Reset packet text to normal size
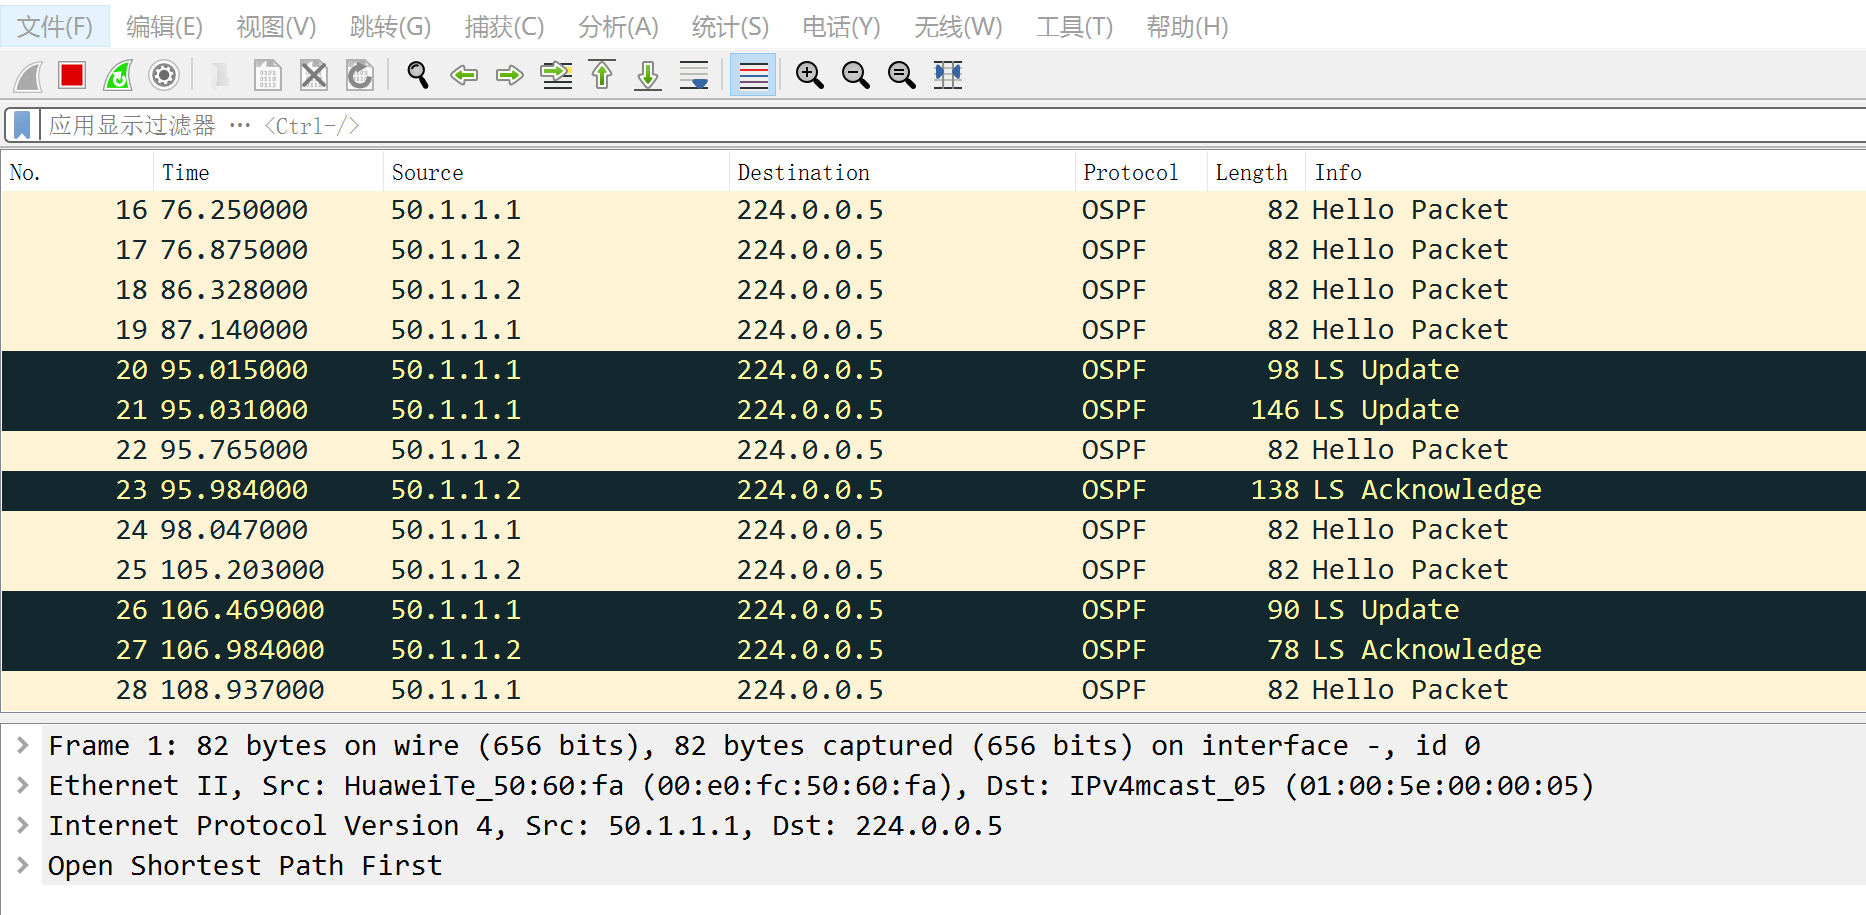This screenshot has height=915, width=1866. [901, 75]
